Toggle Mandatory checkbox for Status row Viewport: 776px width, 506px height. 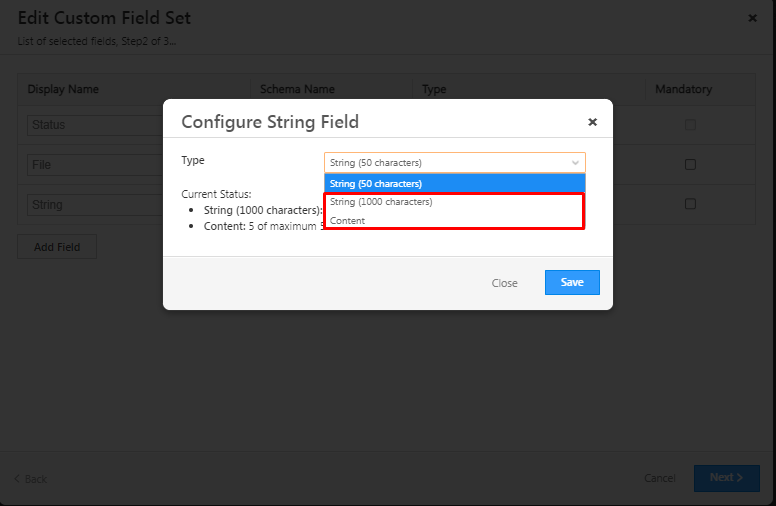click(690, 125)
